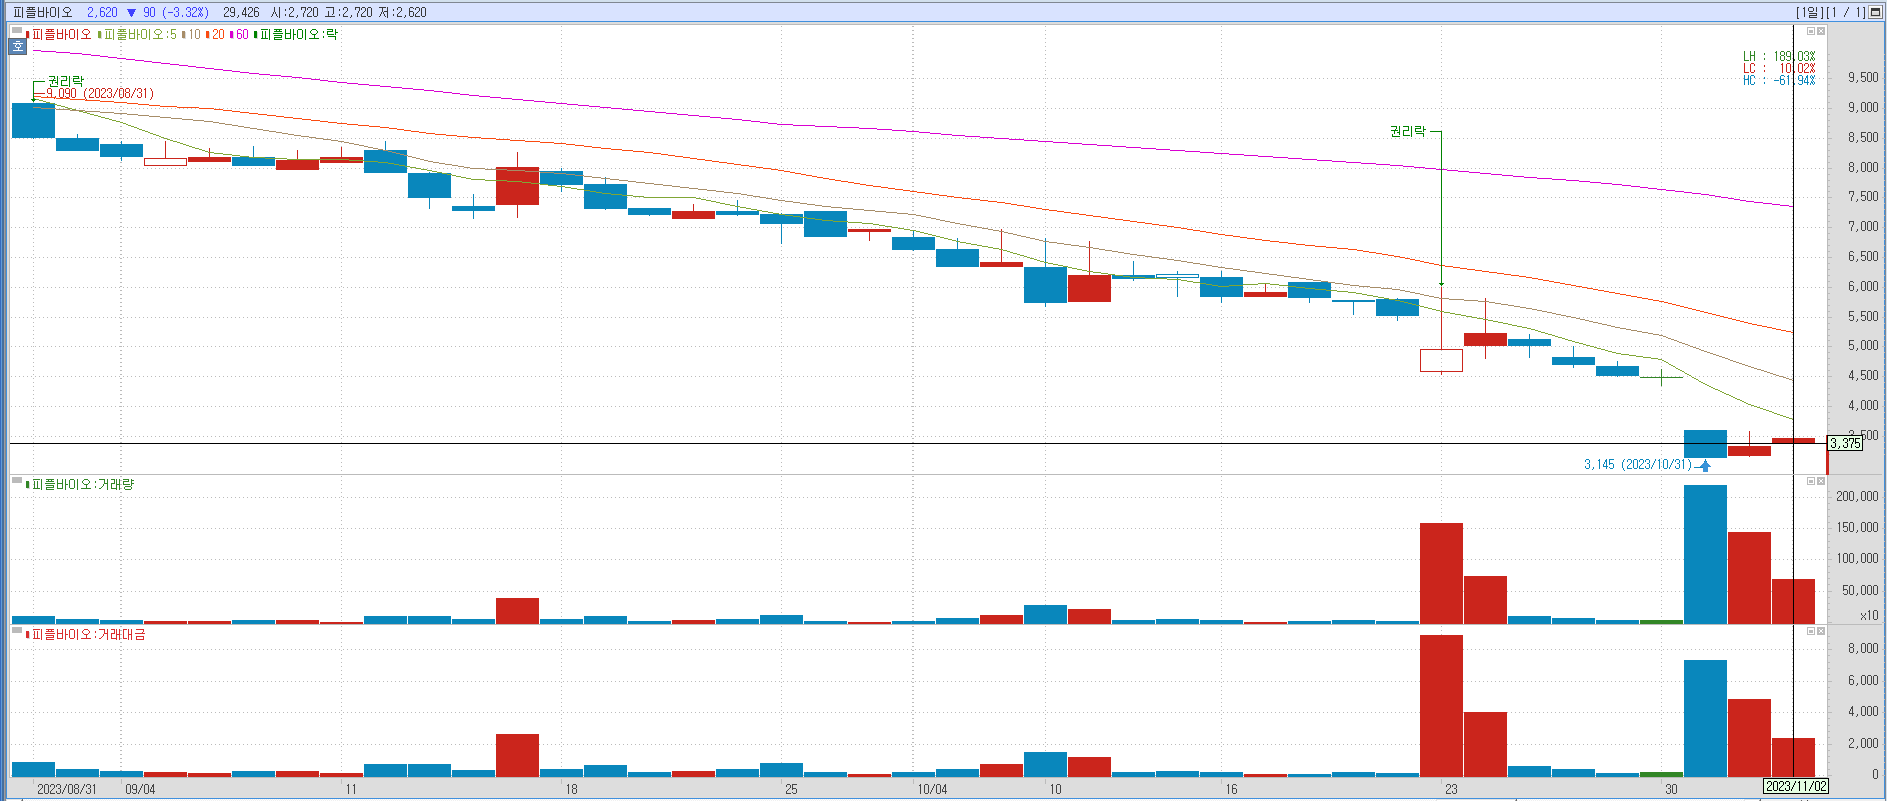The image size is (1887, 801).
Task: Click the 피플바이오:거래대금 indicator label
Action: [x=88, y=635]
